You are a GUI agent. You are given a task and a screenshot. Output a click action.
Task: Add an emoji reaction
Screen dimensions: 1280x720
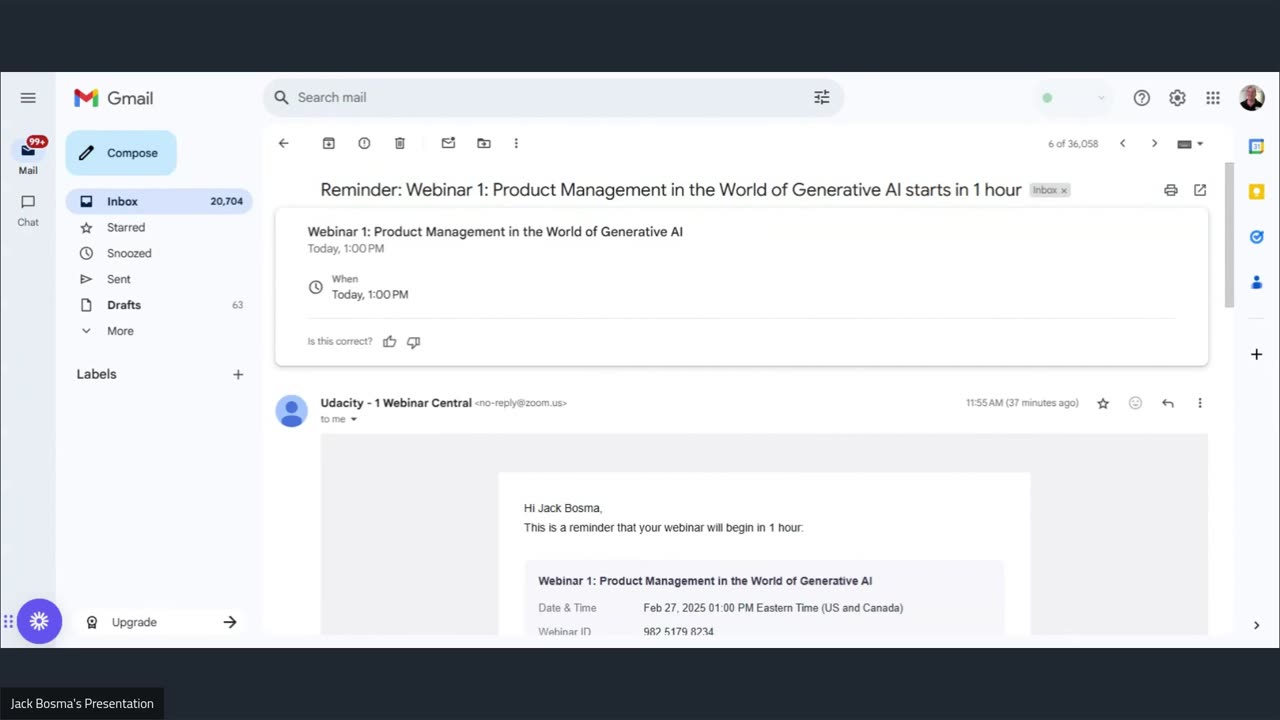[x=1135, y=403]
